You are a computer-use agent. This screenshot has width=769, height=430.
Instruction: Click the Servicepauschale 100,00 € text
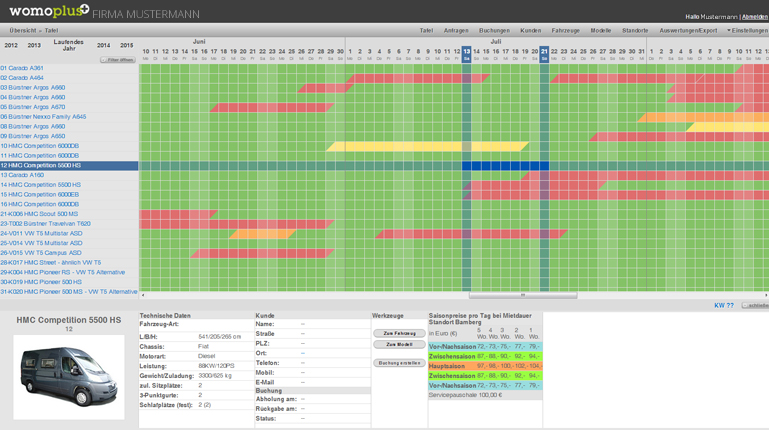click(465, 395)
